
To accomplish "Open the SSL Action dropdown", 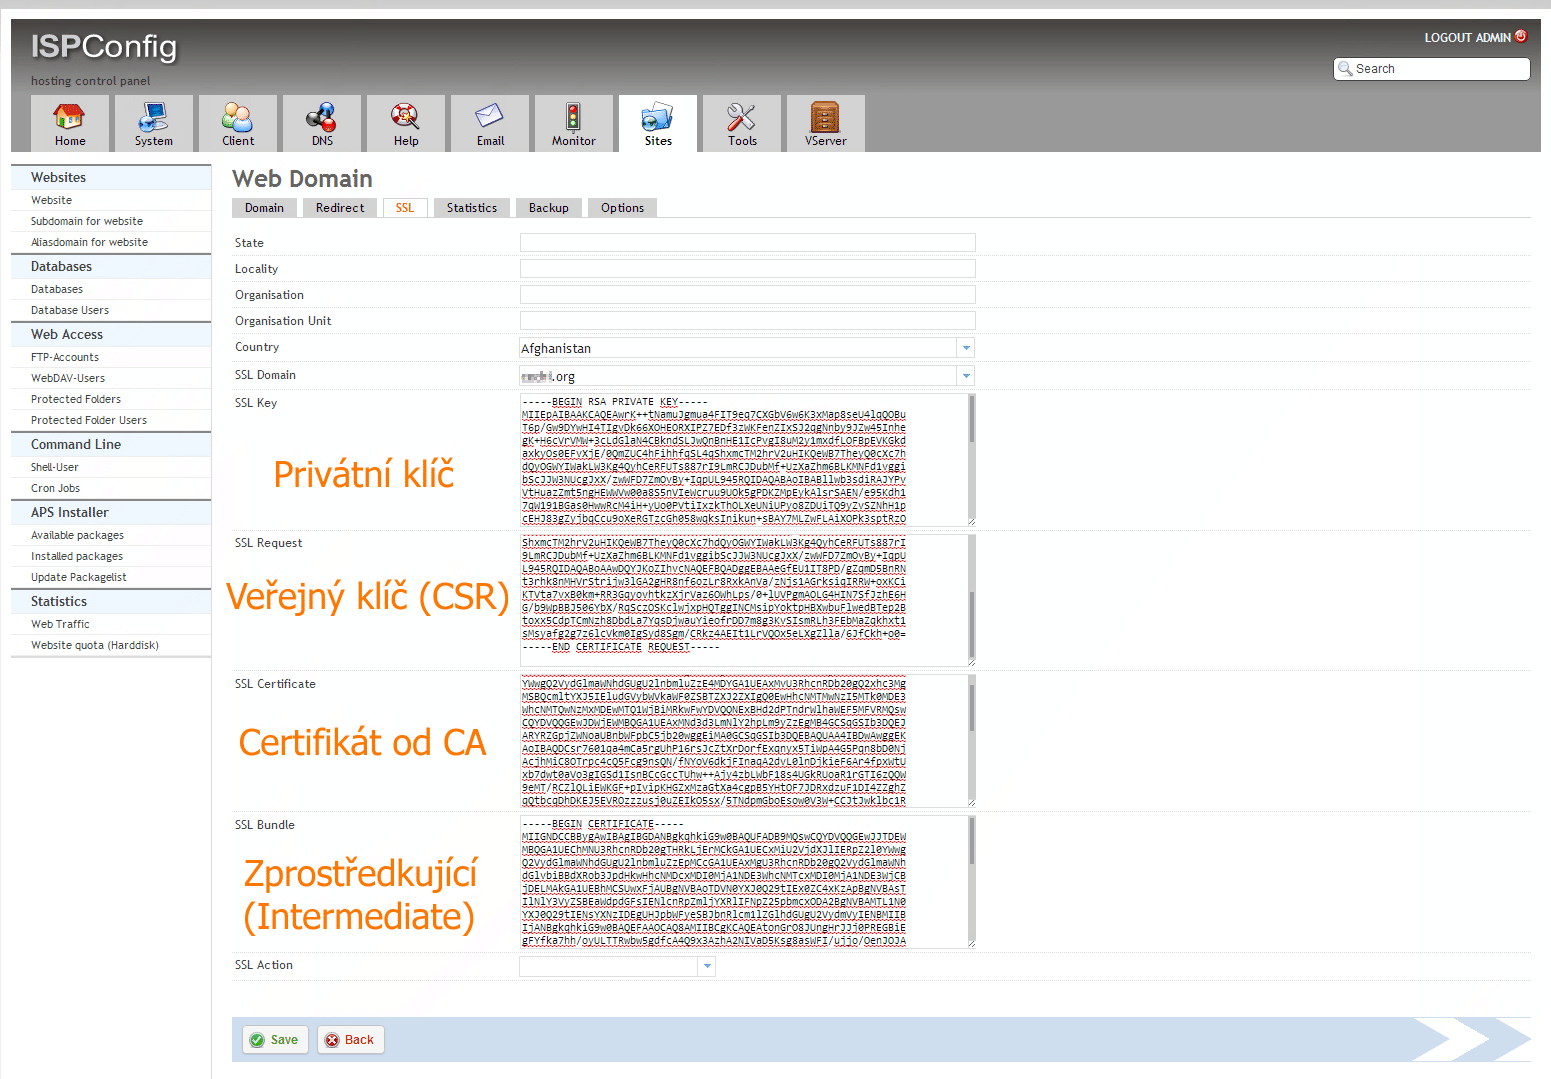I will pyautogui.click(x=707, y=966).
